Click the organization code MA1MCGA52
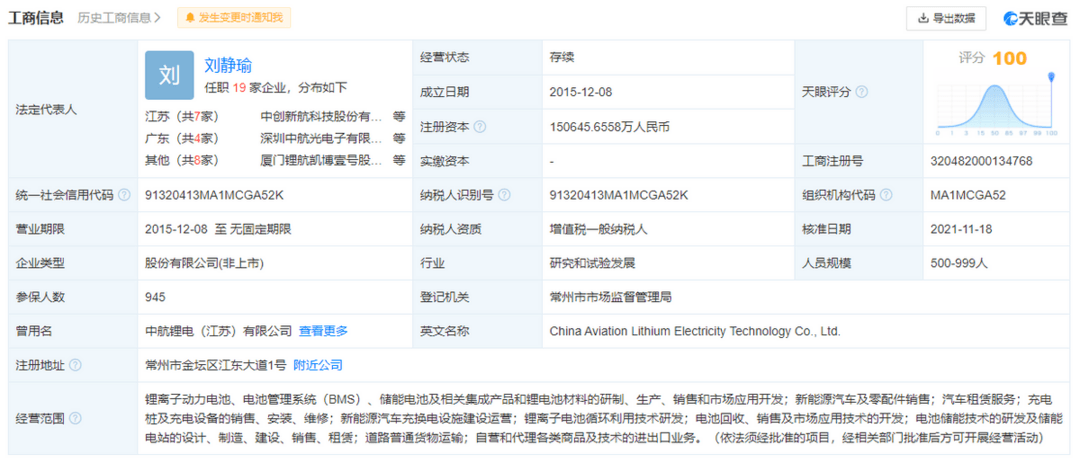Viewport: 1080px width, 463px height. pyautogui.click(x=967, y=195)
